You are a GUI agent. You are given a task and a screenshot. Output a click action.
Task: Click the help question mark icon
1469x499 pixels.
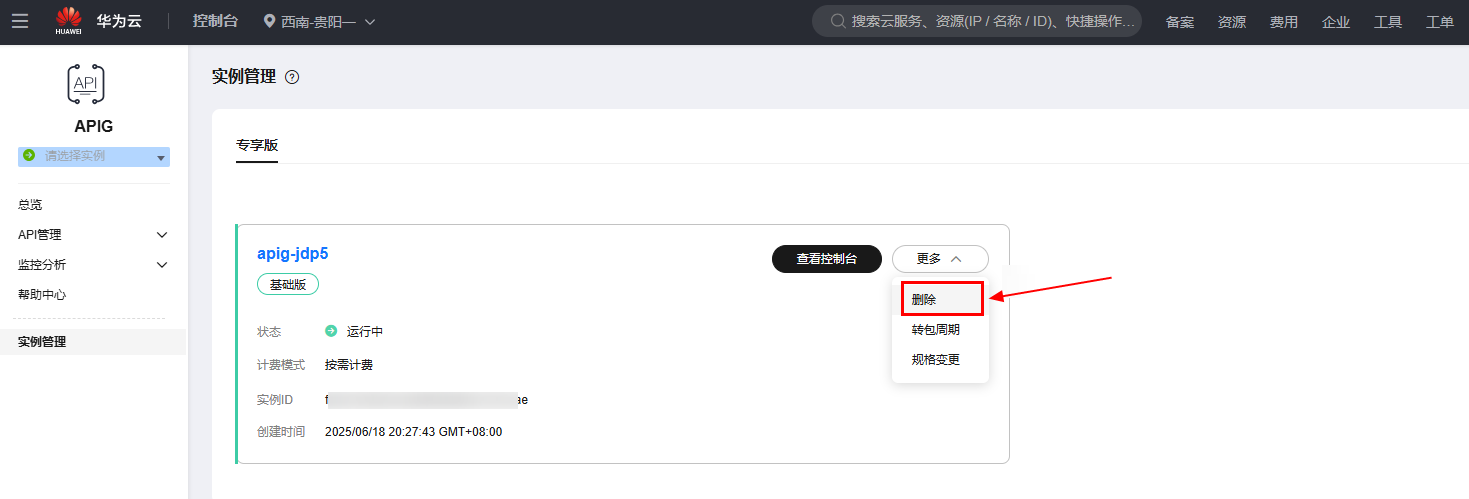tap(292, 77)
